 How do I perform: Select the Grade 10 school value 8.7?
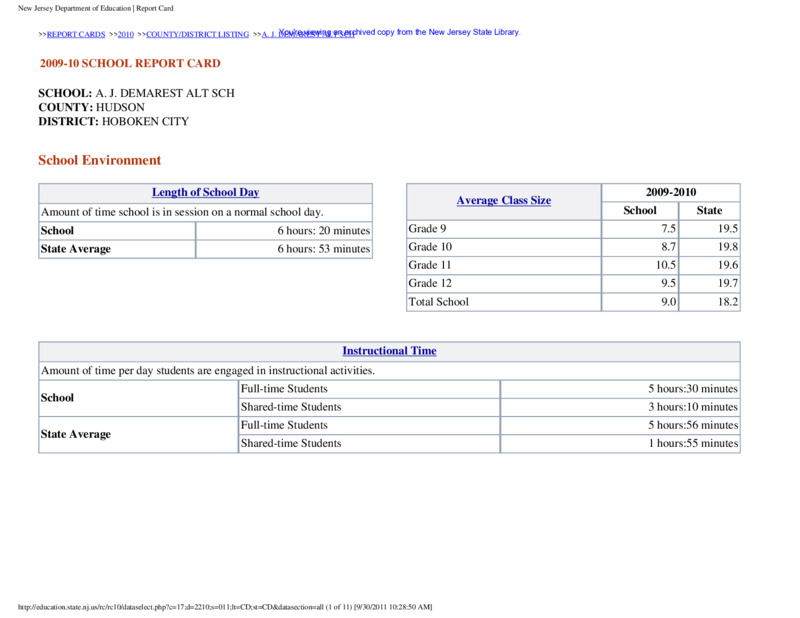point(668,247)
